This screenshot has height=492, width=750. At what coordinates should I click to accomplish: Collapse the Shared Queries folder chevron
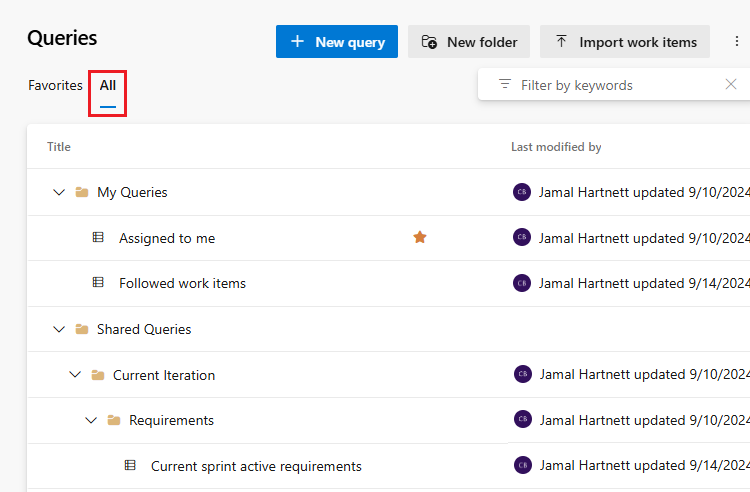point(59,329)
